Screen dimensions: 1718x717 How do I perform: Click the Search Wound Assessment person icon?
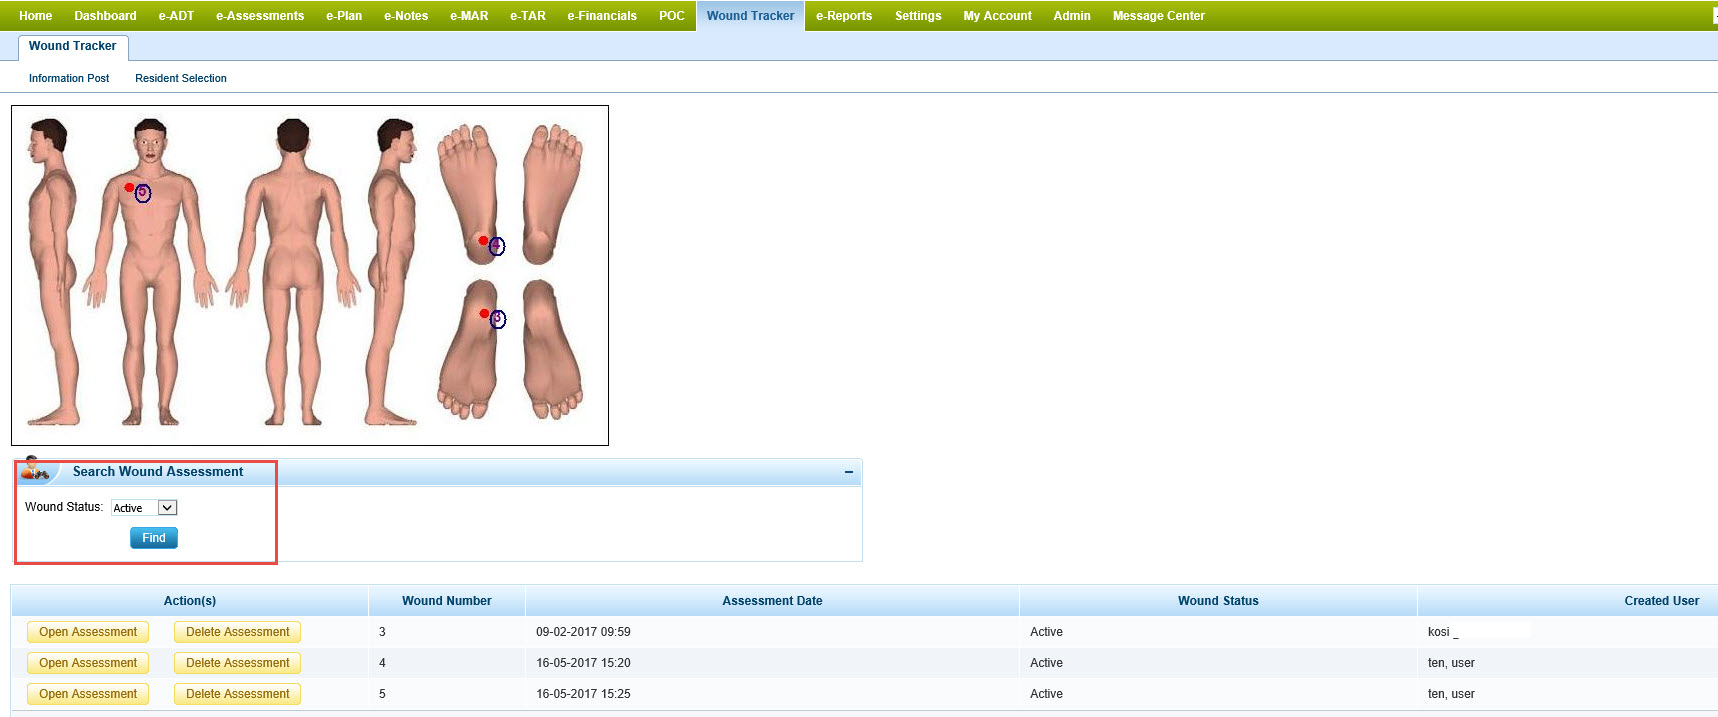click(x=35, y=469)
